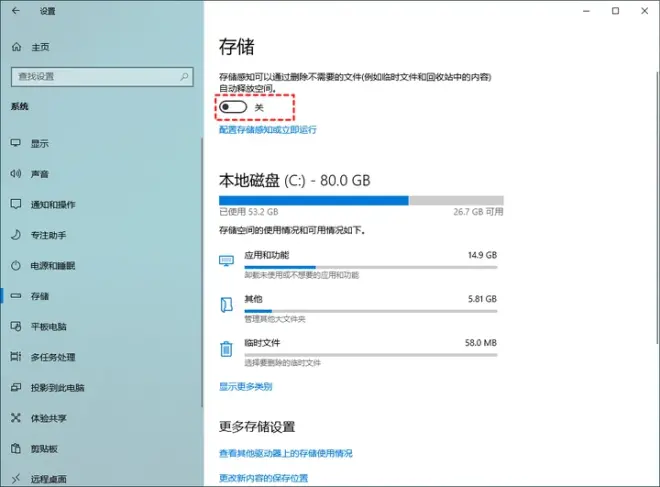This screenshot has width=660, height=487.
Task: Click the sidebar vertical scrollbar
Action: click(x=202, y=271)
